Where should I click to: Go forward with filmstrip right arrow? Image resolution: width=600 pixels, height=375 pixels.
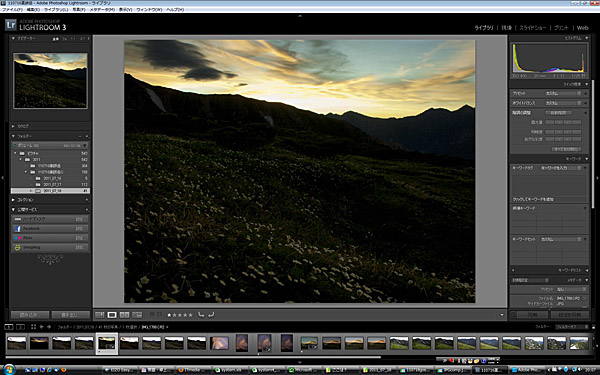(x=49, y=327)
